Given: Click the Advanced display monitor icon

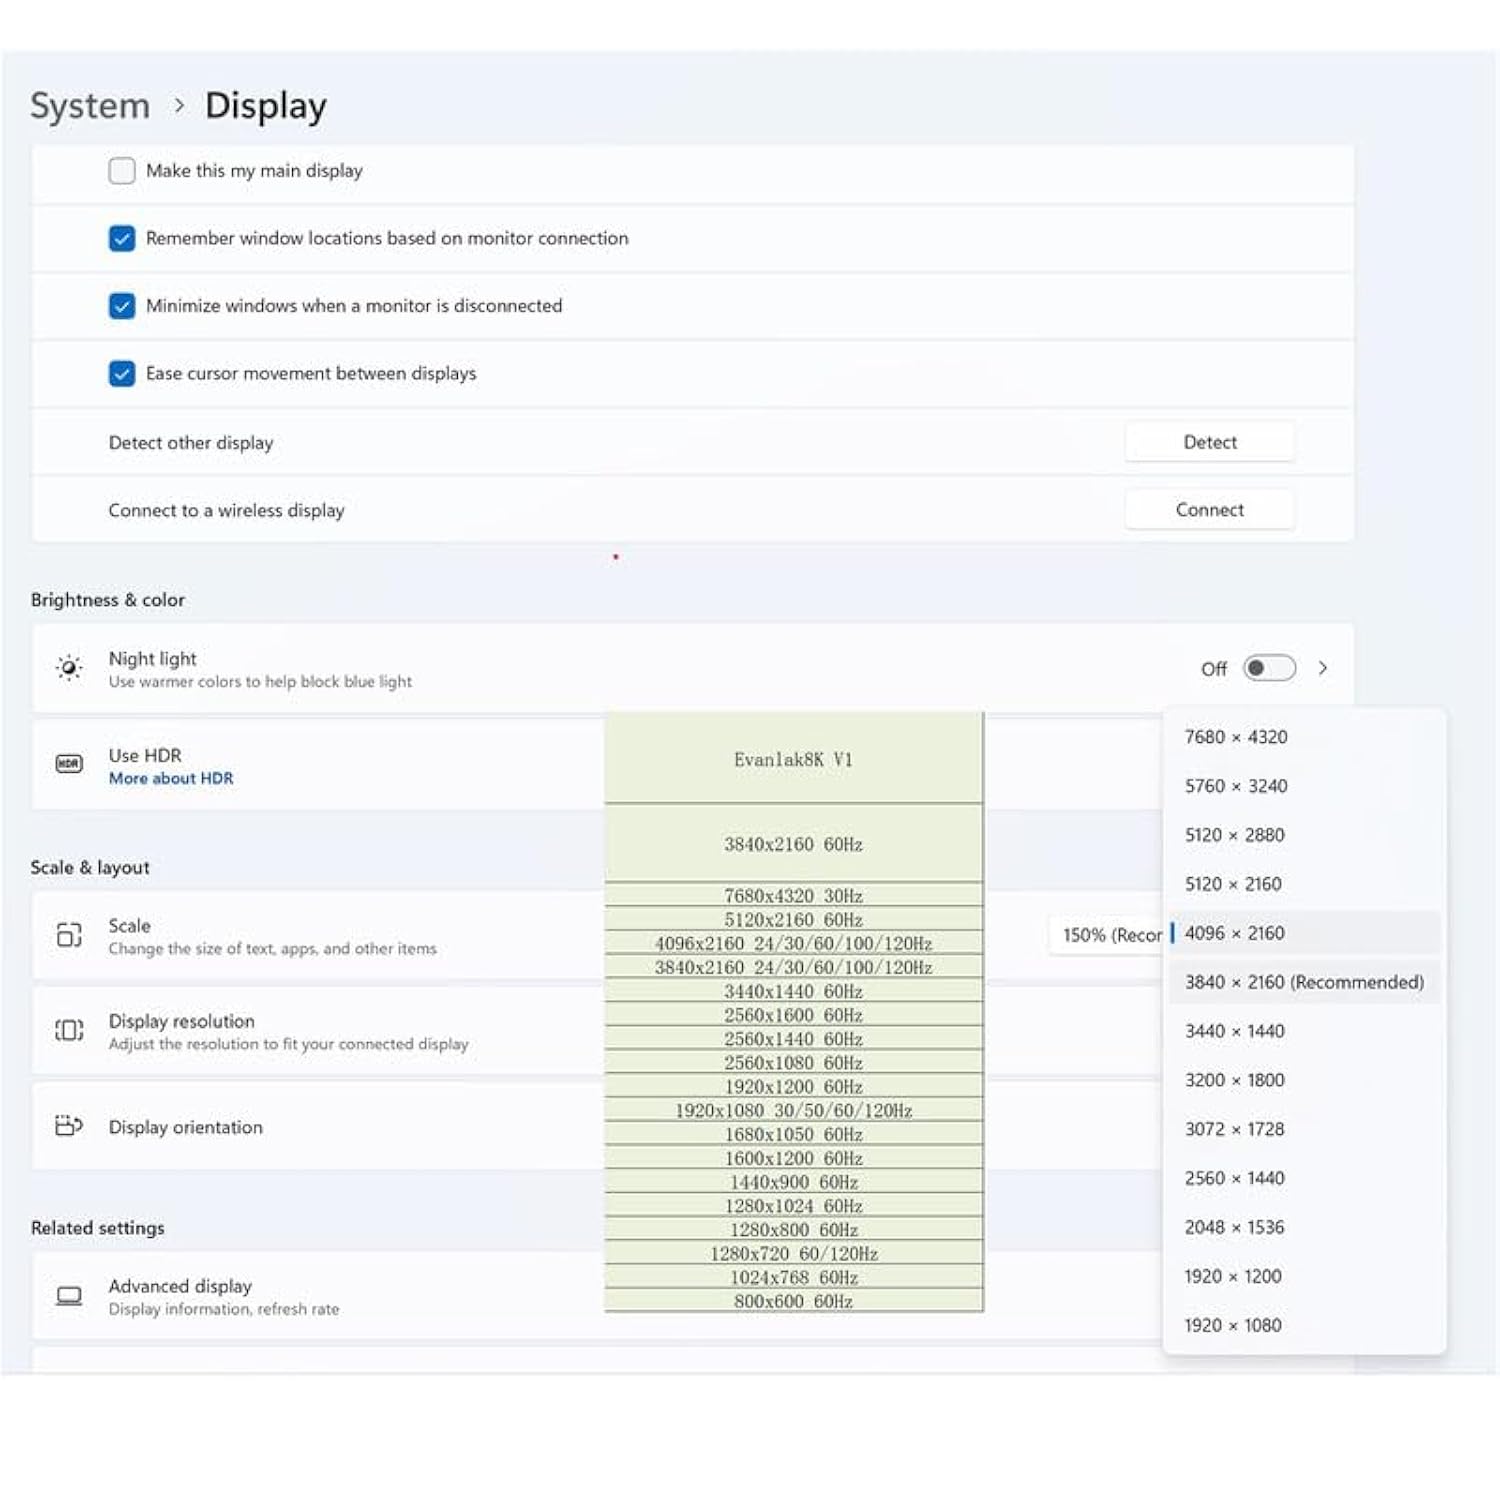Looking at the screenshot, I should [x=69, y=1296].
